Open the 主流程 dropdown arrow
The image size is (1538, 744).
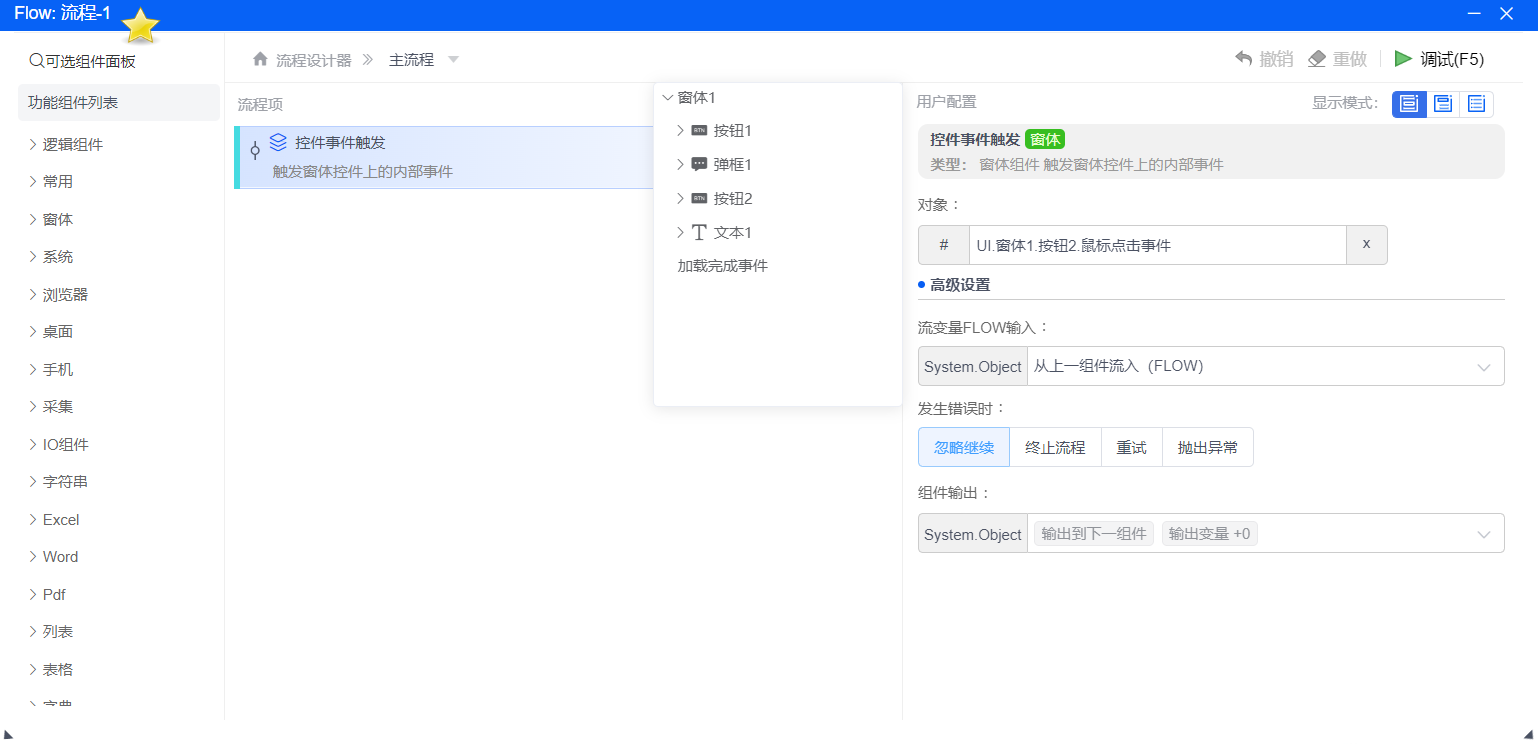click(x=453, y=59)
